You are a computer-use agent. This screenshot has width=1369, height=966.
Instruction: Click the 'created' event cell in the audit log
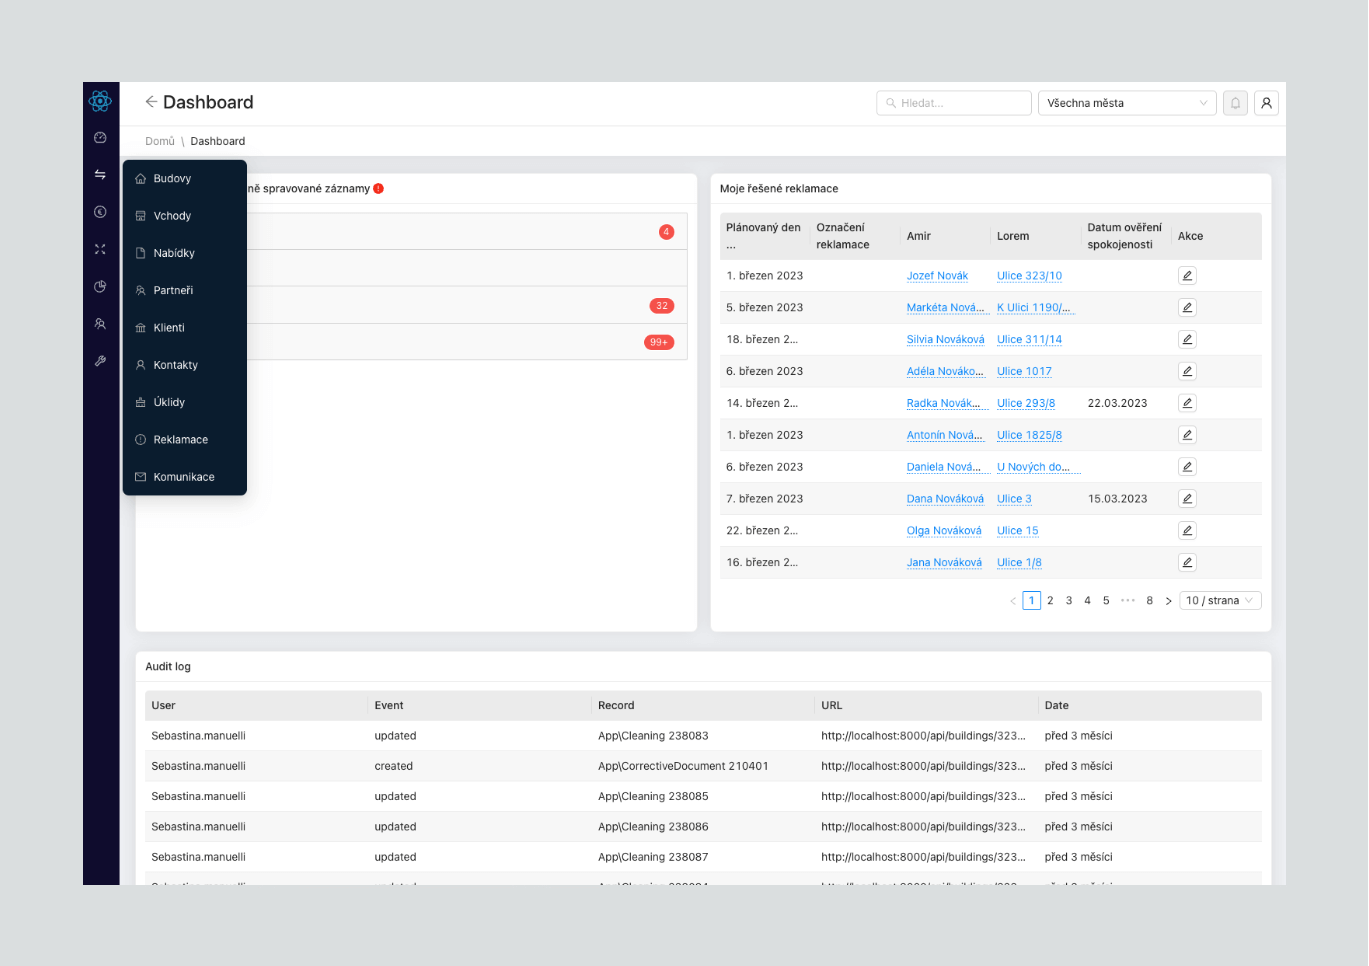[x=393, y=767]
